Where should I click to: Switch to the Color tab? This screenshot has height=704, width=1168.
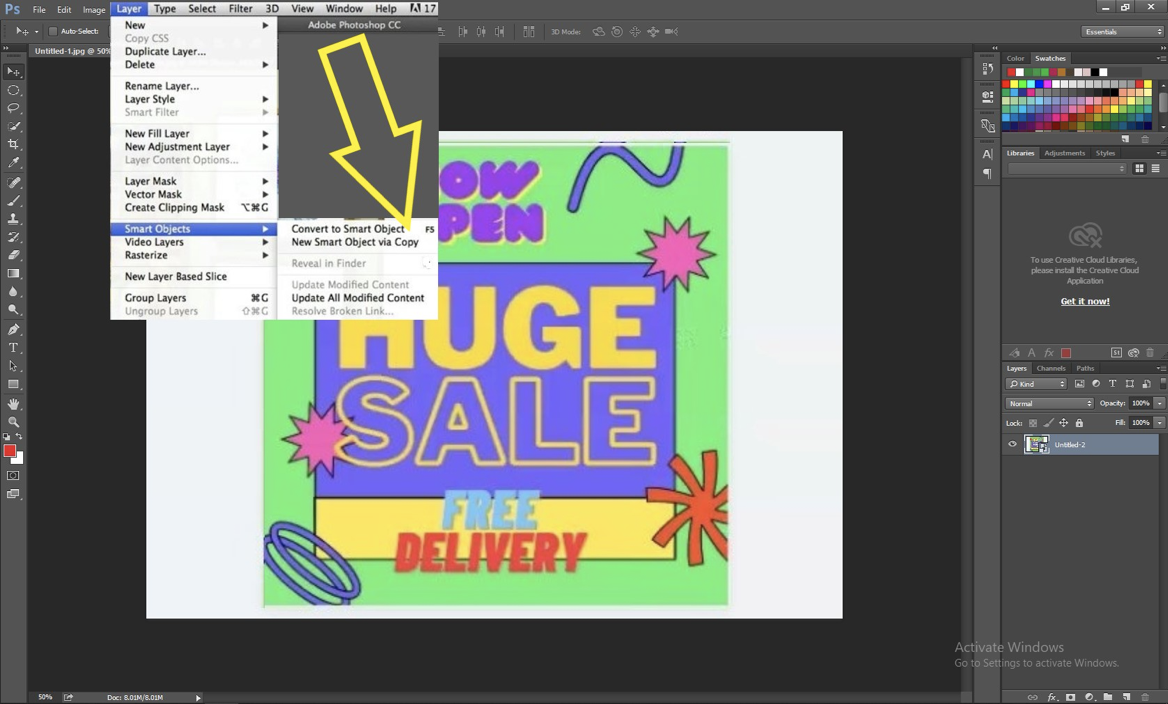point(1015,58)
